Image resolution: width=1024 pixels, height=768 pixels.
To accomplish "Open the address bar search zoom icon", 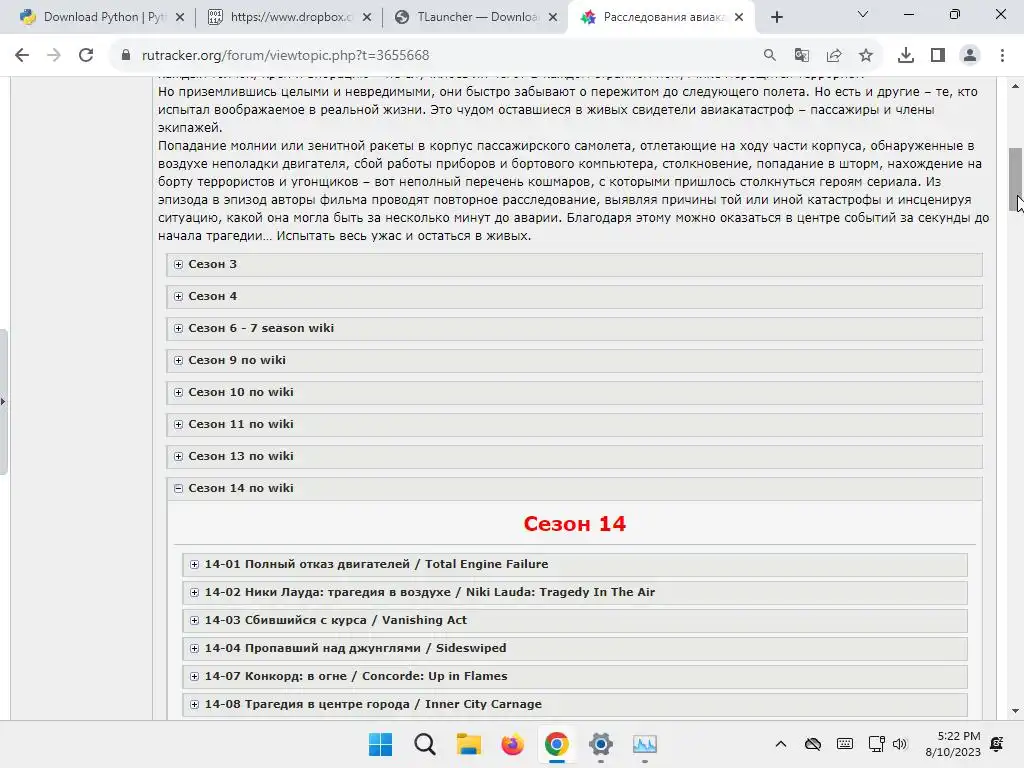I will (x=770, y=56).
